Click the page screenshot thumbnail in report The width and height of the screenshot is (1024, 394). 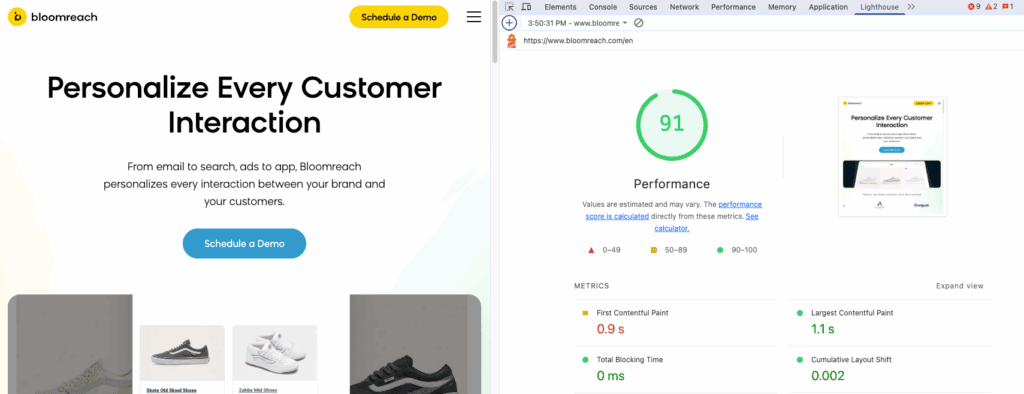[x=892, y=156]
